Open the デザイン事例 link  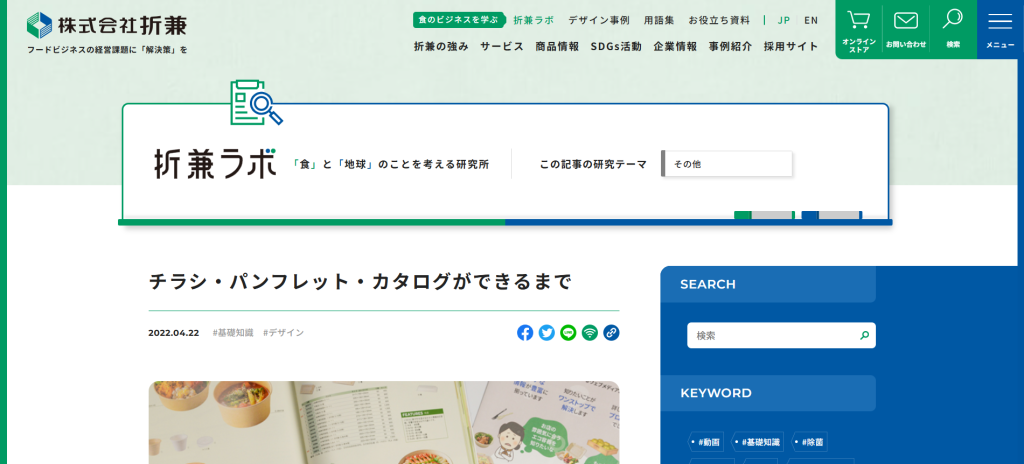click(x=599, y=20)
